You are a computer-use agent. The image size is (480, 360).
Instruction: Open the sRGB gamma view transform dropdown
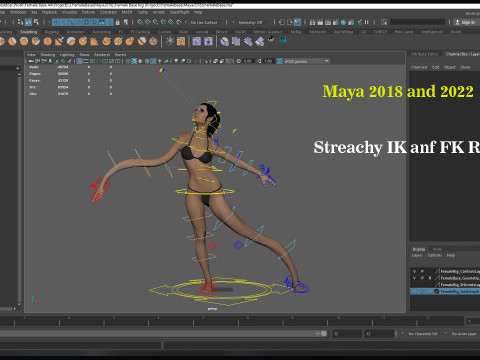(x=307, y=61)
